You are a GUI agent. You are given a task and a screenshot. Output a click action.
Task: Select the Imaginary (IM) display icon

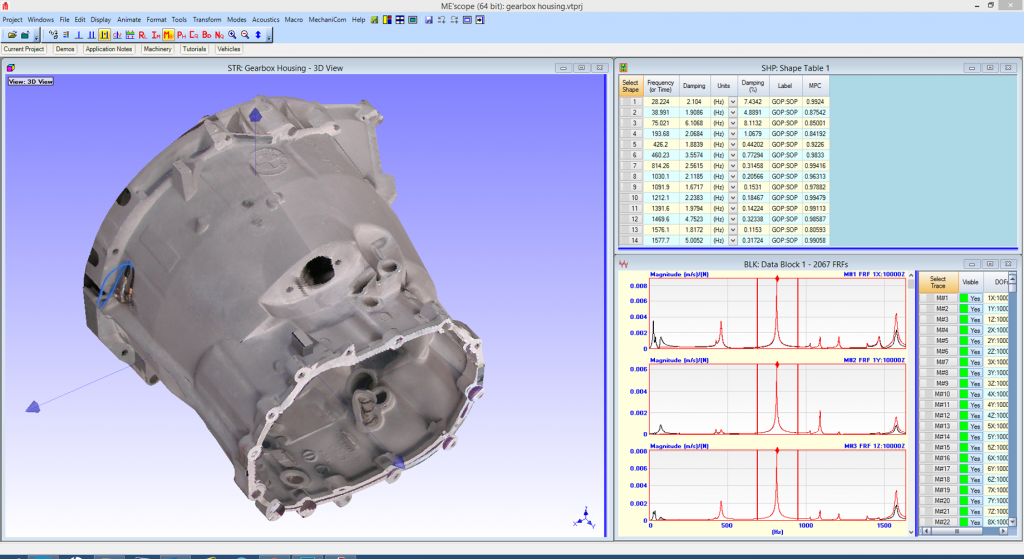[x=156, y=34]
